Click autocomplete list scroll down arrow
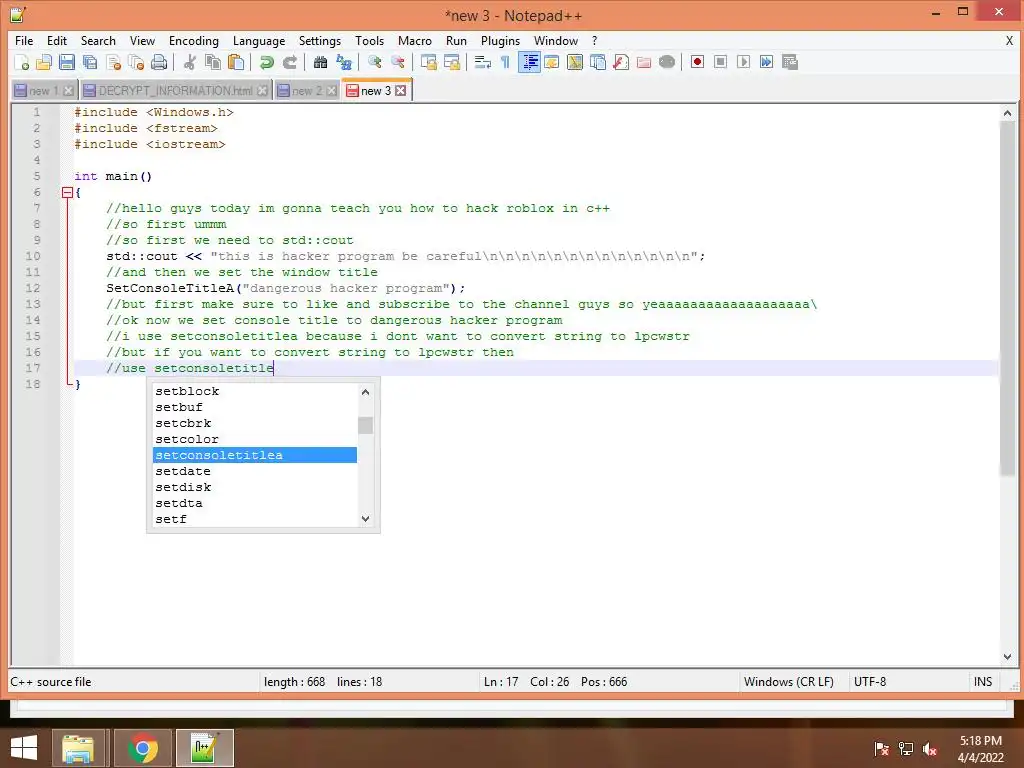The width and height of the screenshot is (1024, 768). pyautogui.click(x=366, y=519)
